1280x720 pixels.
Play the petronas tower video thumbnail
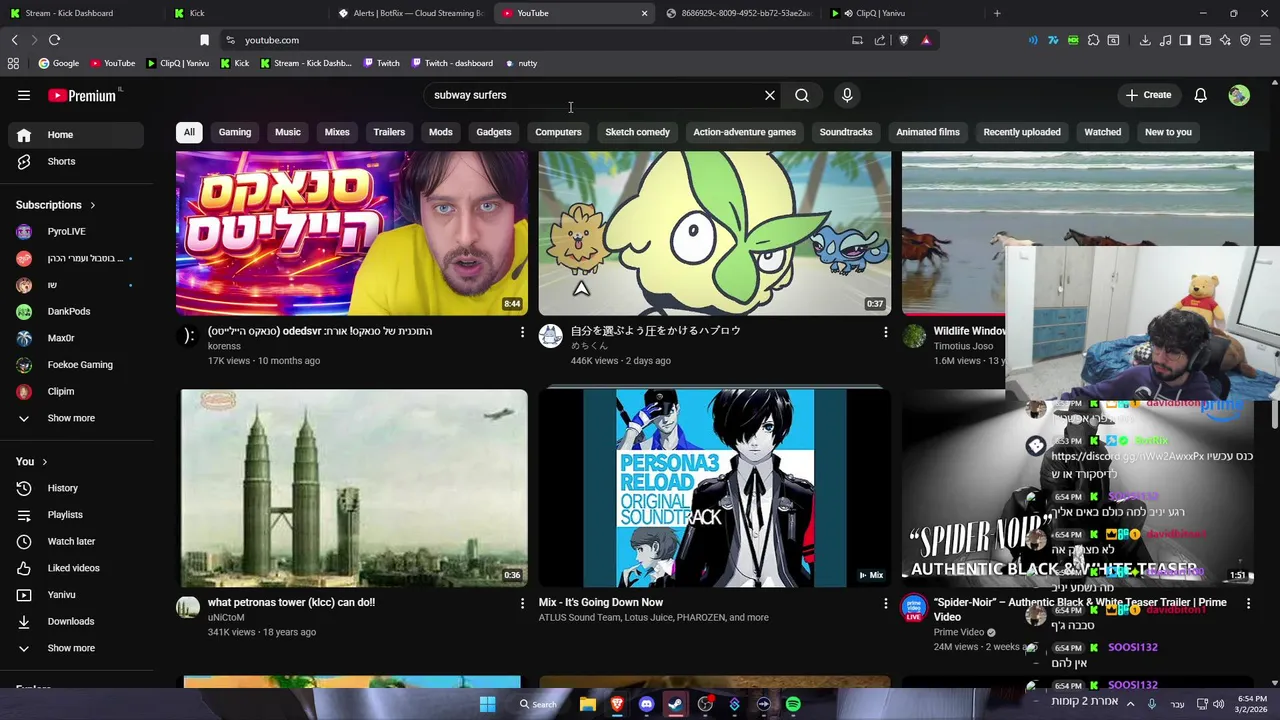[354, 488]
